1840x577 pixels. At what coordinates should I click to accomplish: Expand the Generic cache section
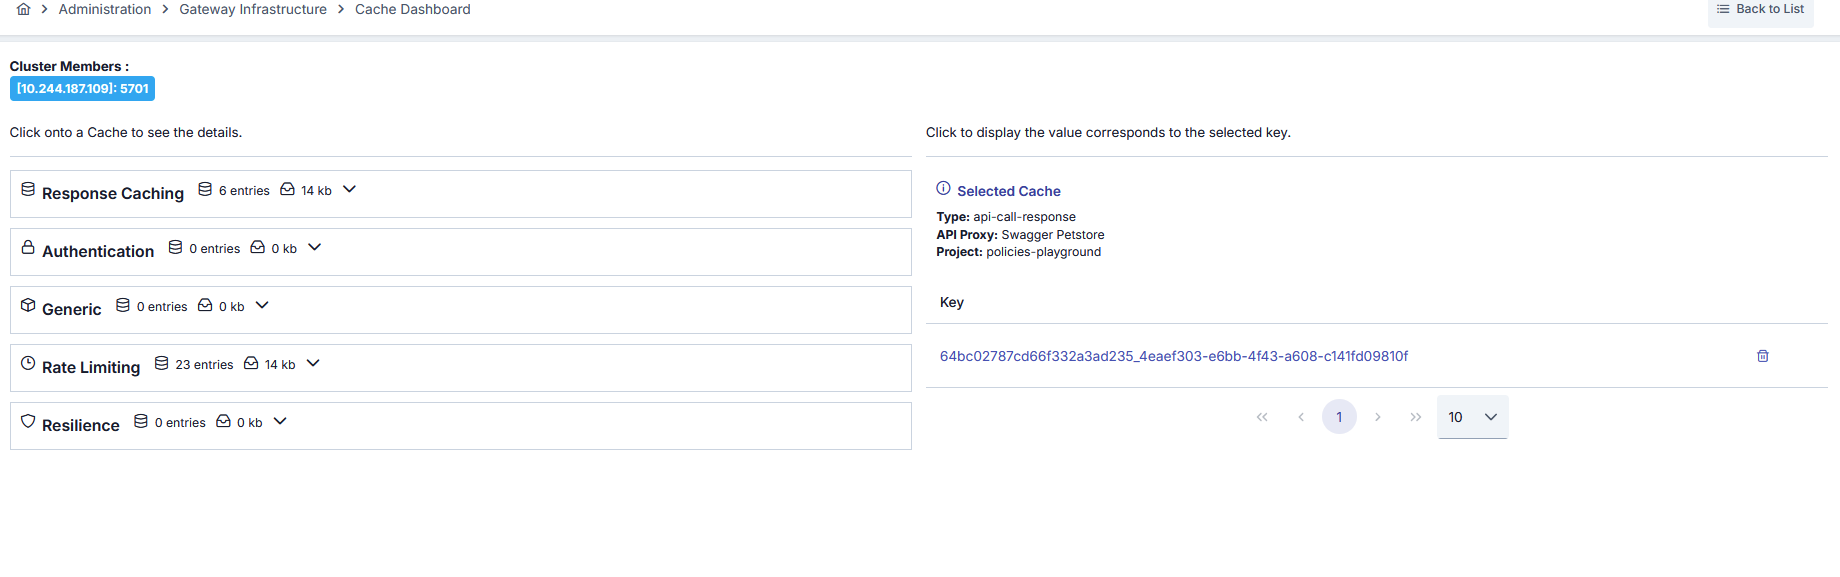(262, 305)
